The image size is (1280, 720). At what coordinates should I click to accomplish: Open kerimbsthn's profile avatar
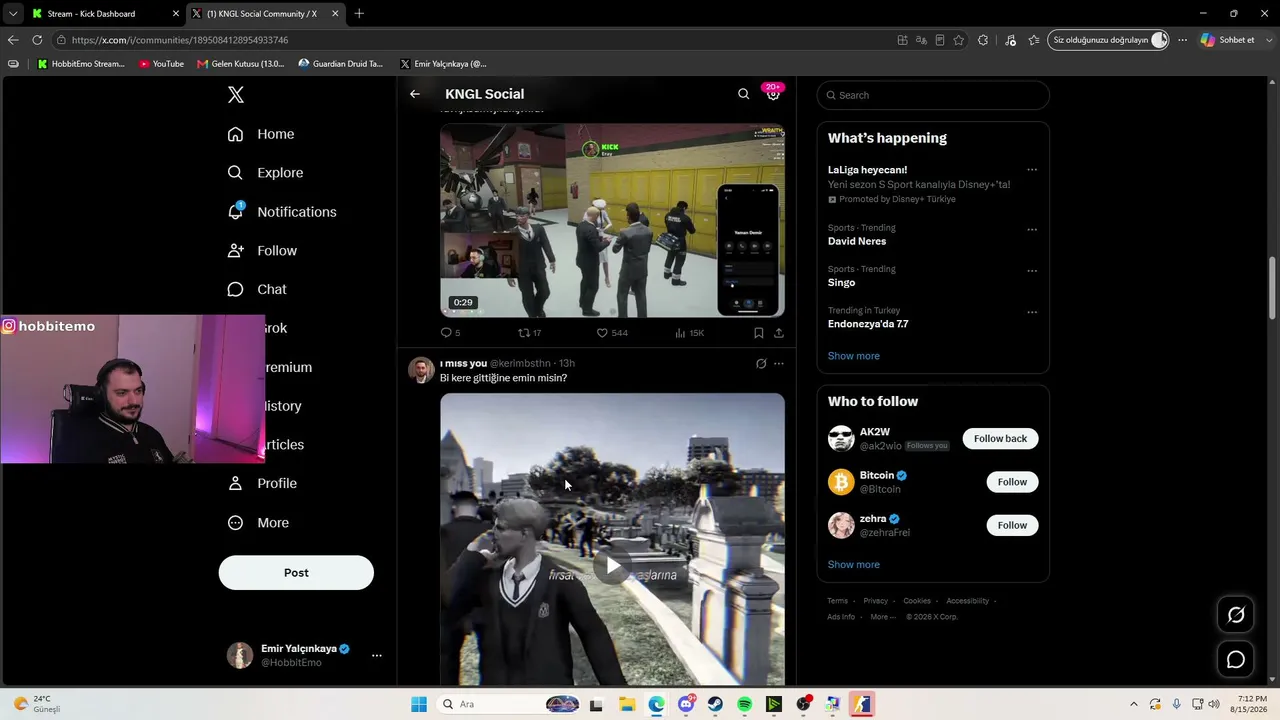(421, 370)
